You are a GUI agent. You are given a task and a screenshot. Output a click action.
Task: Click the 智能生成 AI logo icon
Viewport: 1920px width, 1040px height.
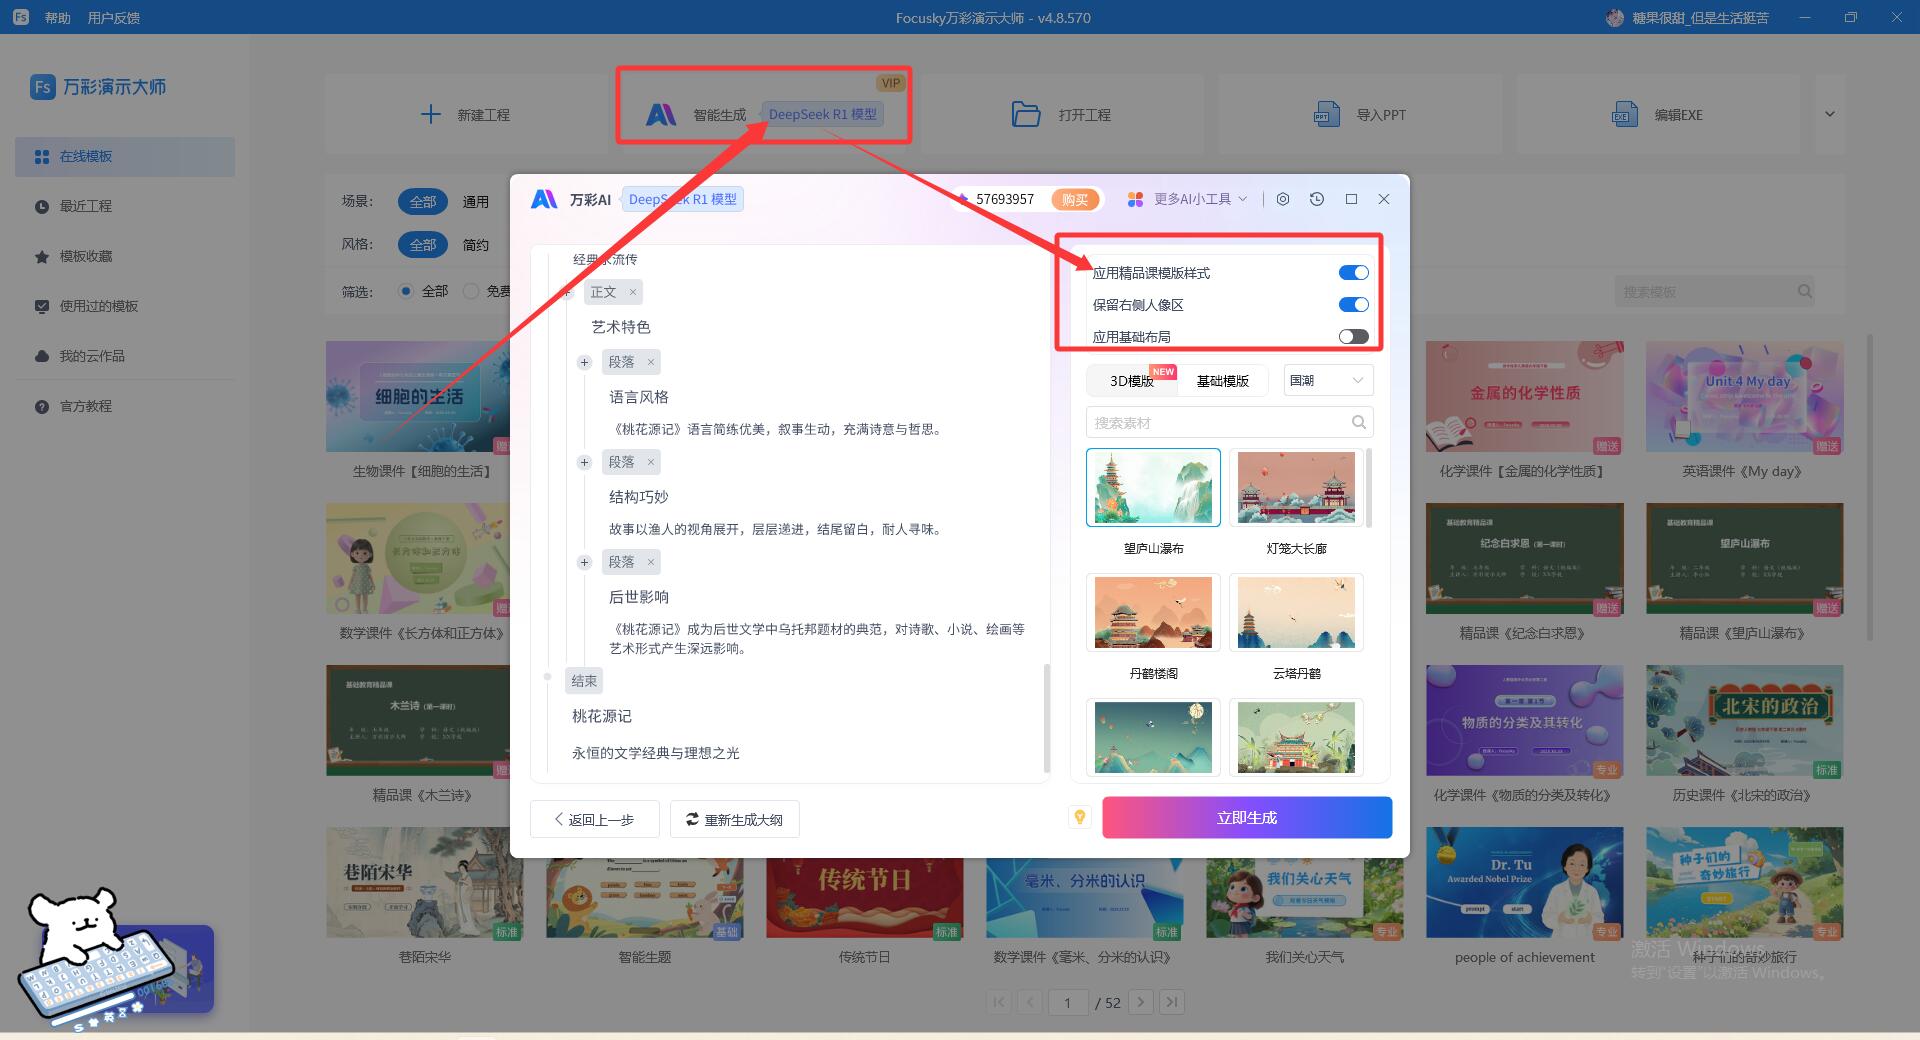[661, 114]
